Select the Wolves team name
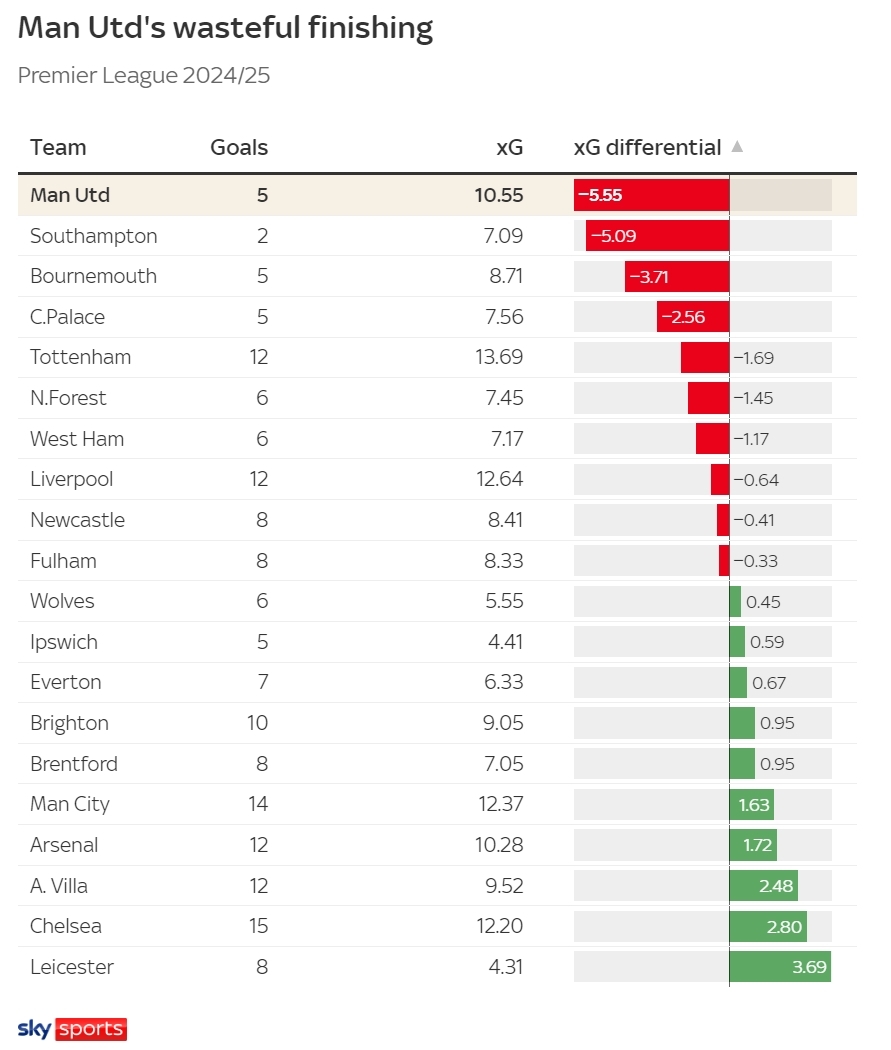The width and height of the screenshot is (891, 1050). pyautogui.click(x=62, y=601)
